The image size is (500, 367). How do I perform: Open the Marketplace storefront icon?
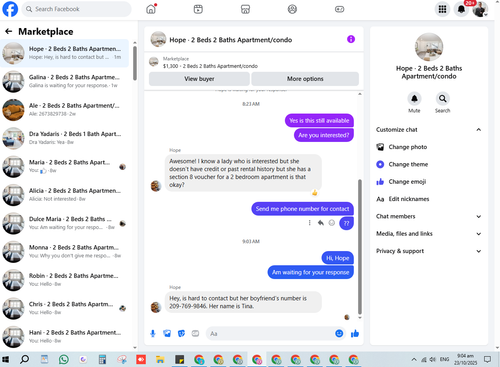point(245,9)
